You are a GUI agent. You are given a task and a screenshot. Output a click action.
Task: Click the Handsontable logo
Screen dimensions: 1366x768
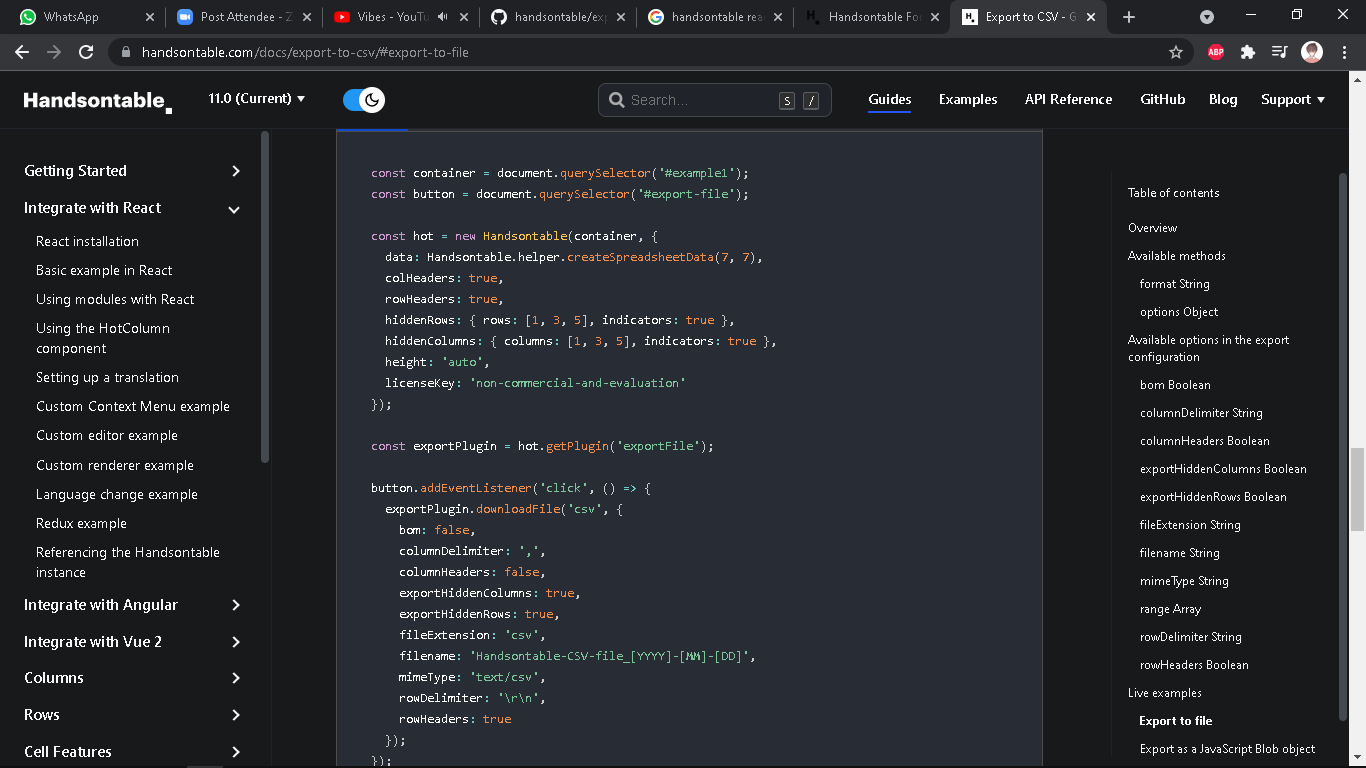coord(98,100)
